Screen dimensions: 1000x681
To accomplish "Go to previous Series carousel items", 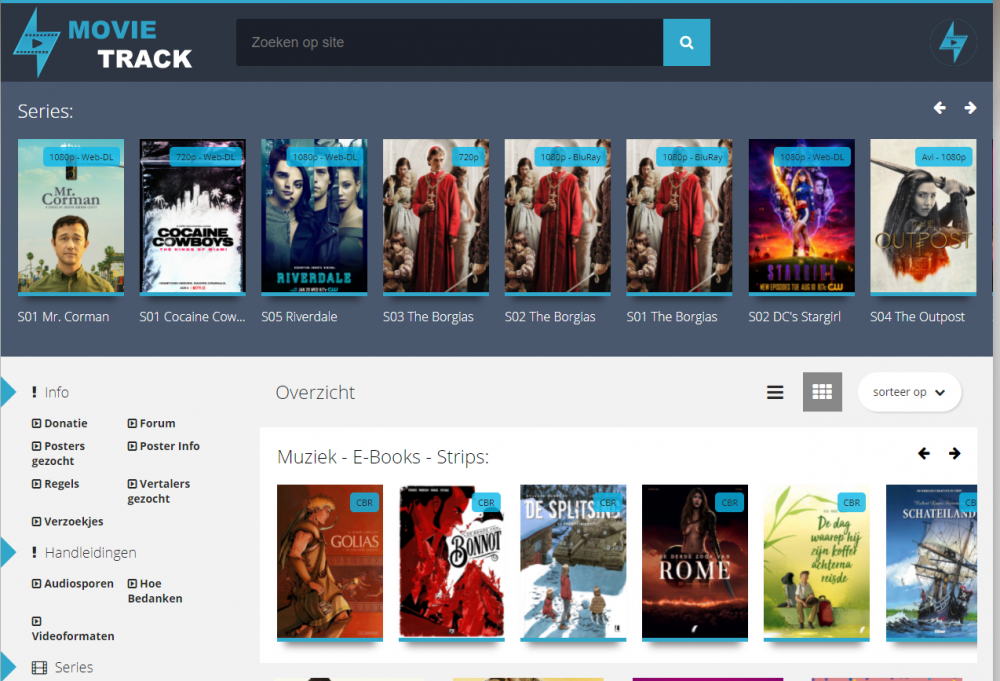I will (939, 108).
